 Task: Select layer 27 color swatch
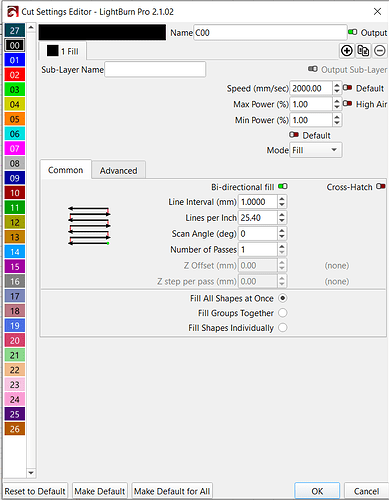click(15, 31)
